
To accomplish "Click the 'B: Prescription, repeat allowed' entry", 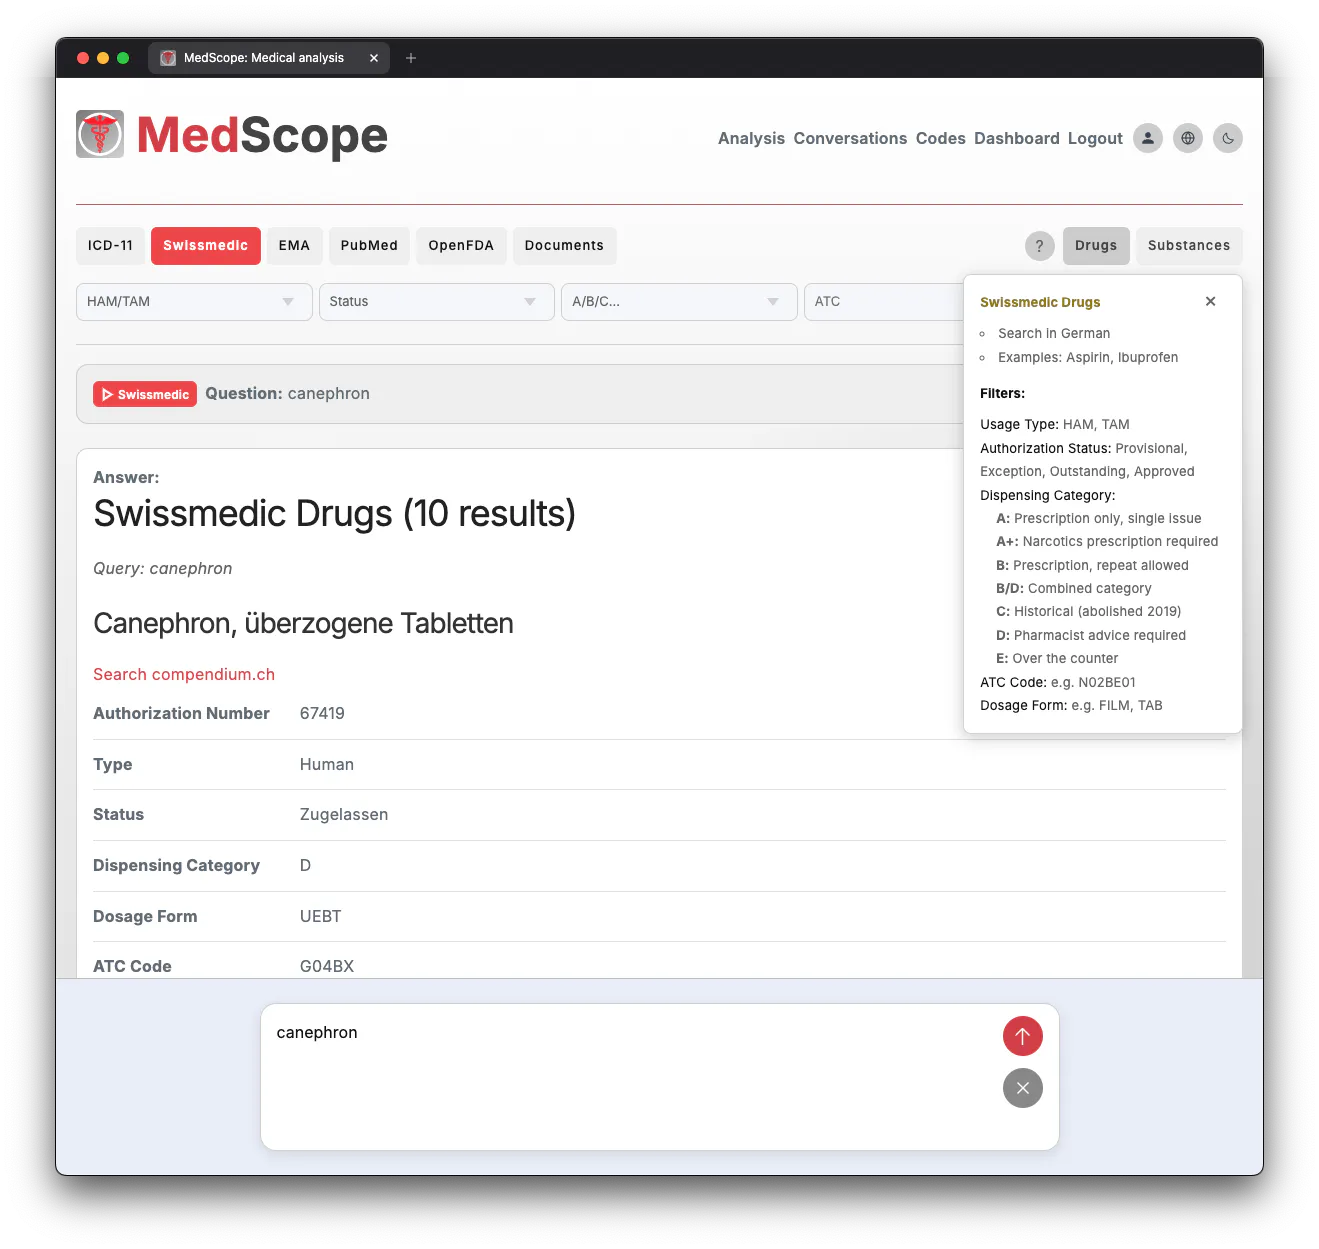I will click(x=1092, y=566).
